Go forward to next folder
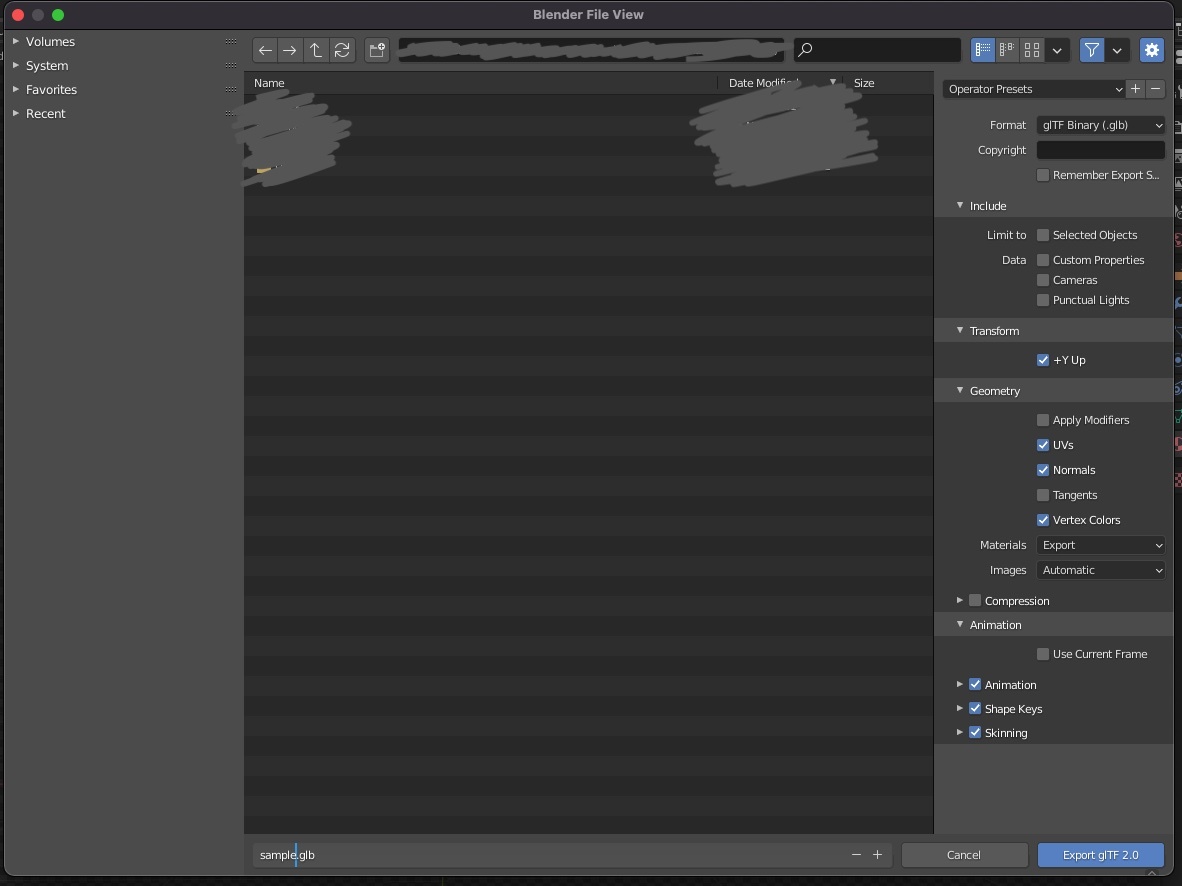1182x886 pixels. coord(289,51)
